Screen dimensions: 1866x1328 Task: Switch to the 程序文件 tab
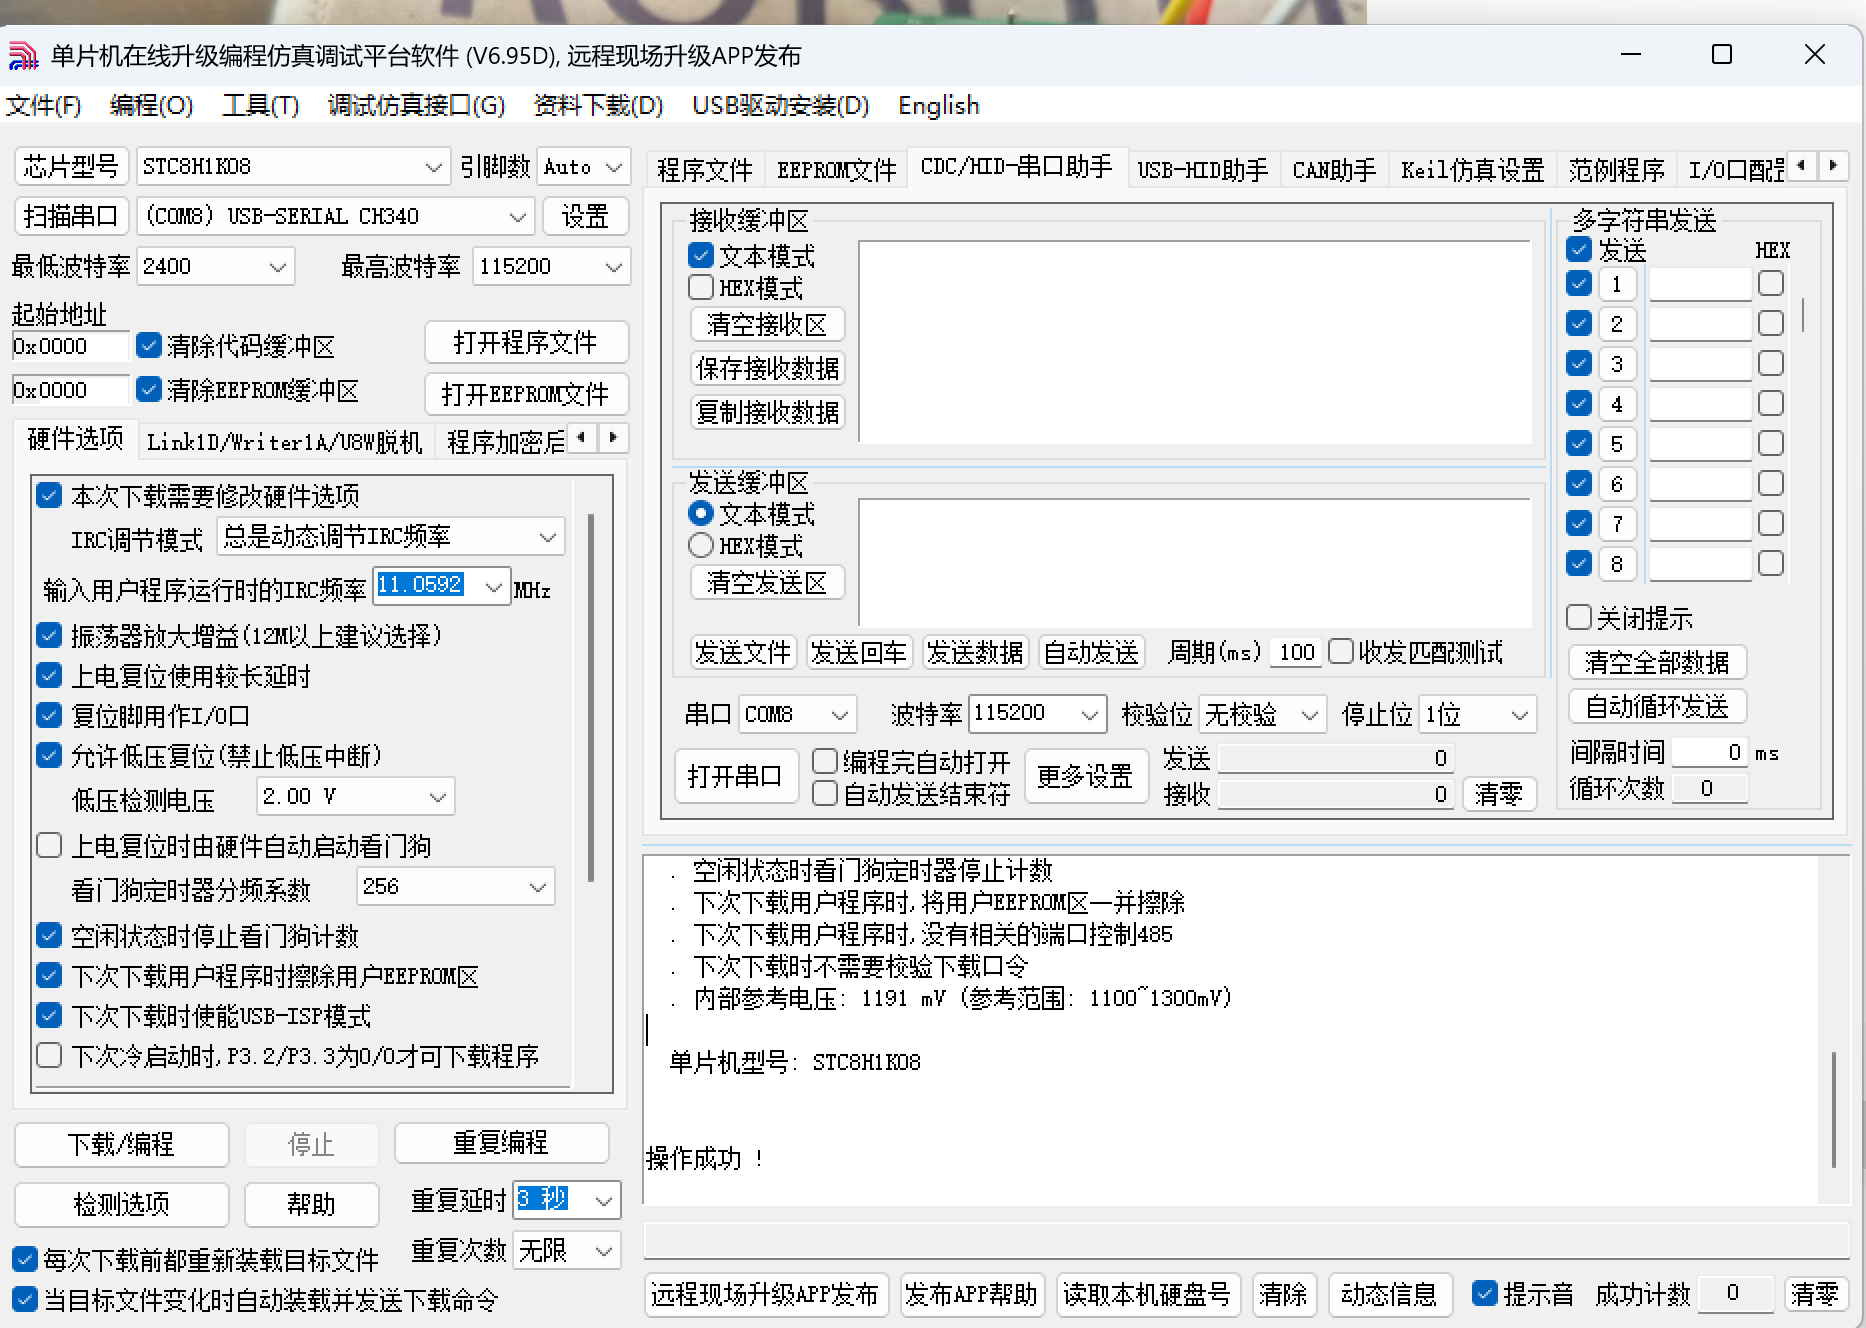705,170
